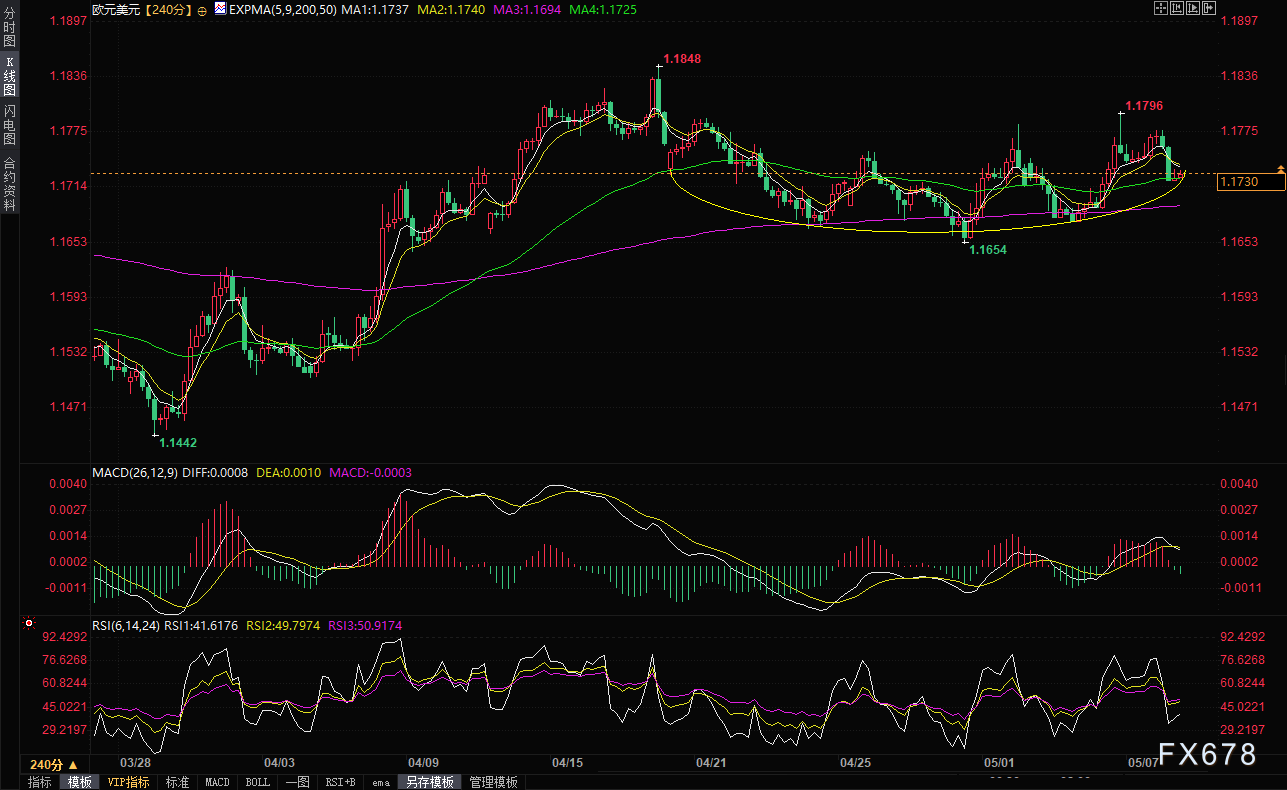Viewport: 1287px width, 790px height.
Task: Click the orange price alert arrow marker
Action: click(x=1280, y=167)
